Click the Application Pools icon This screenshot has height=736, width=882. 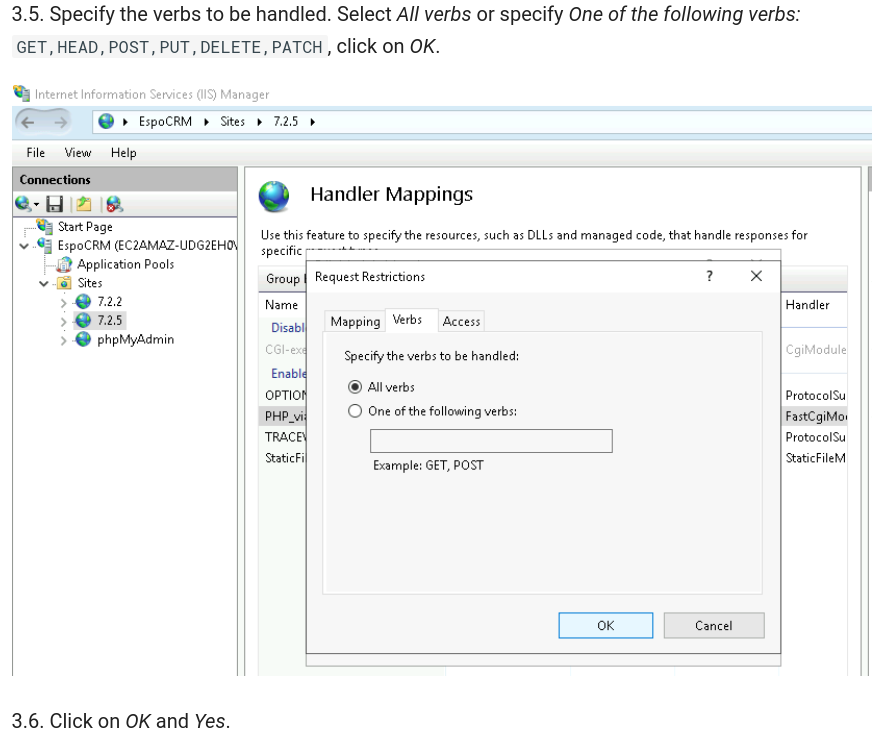(x=64, y=264)
